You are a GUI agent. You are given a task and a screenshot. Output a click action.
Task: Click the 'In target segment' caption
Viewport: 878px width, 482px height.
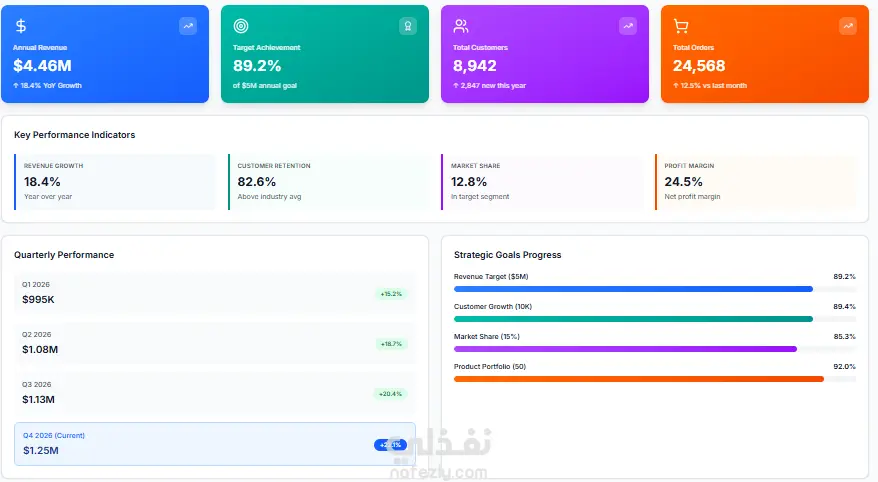tap(480, 196)
